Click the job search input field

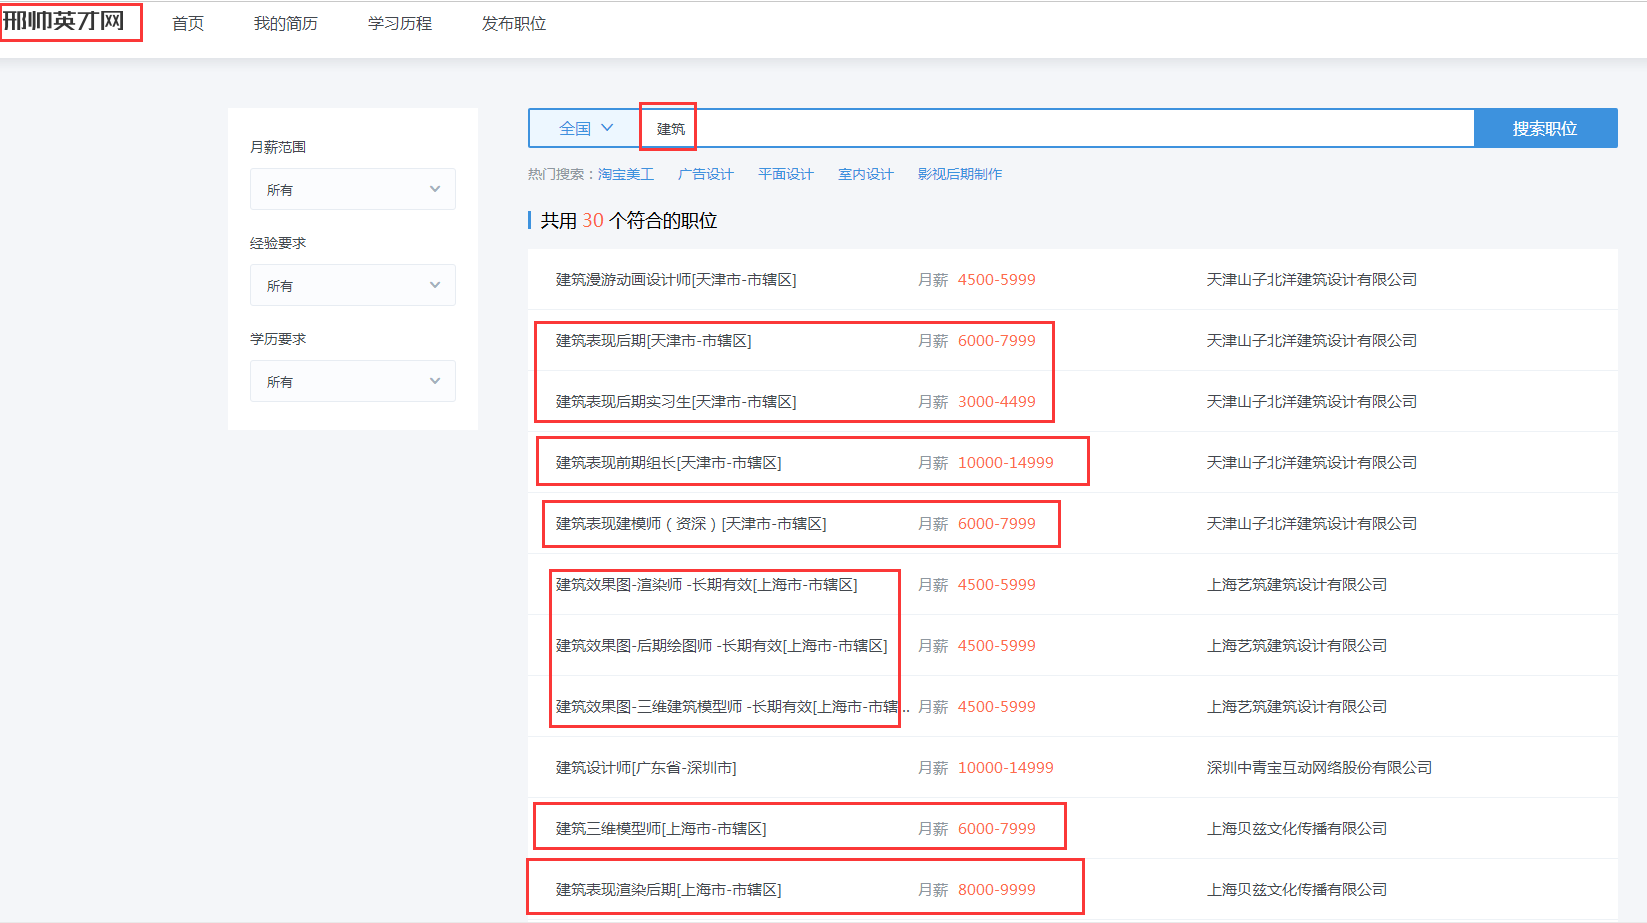pyautogui.click(x=1080, y=128)
